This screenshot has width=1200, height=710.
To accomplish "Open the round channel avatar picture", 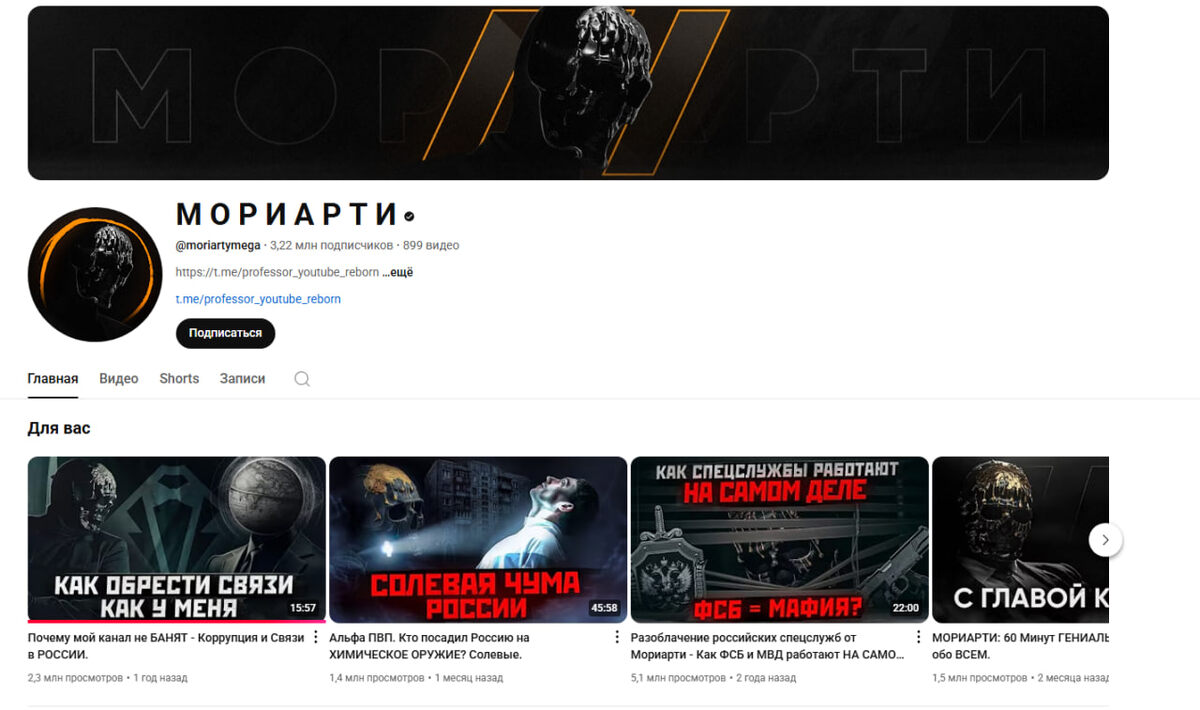I will click(95, 275).
